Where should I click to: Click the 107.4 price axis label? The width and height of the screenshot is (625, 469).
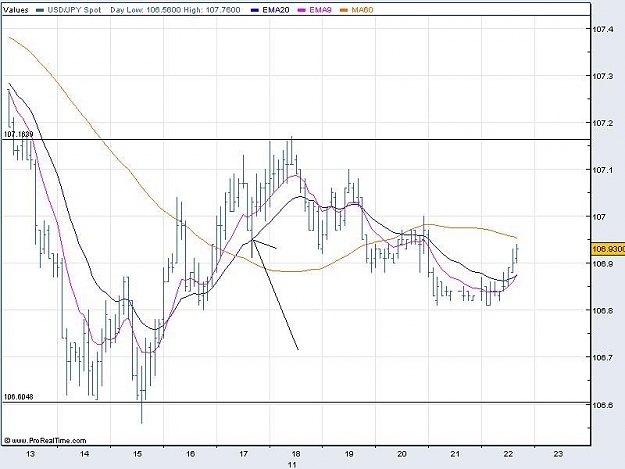pyautogui.click(x=603, y=29)
